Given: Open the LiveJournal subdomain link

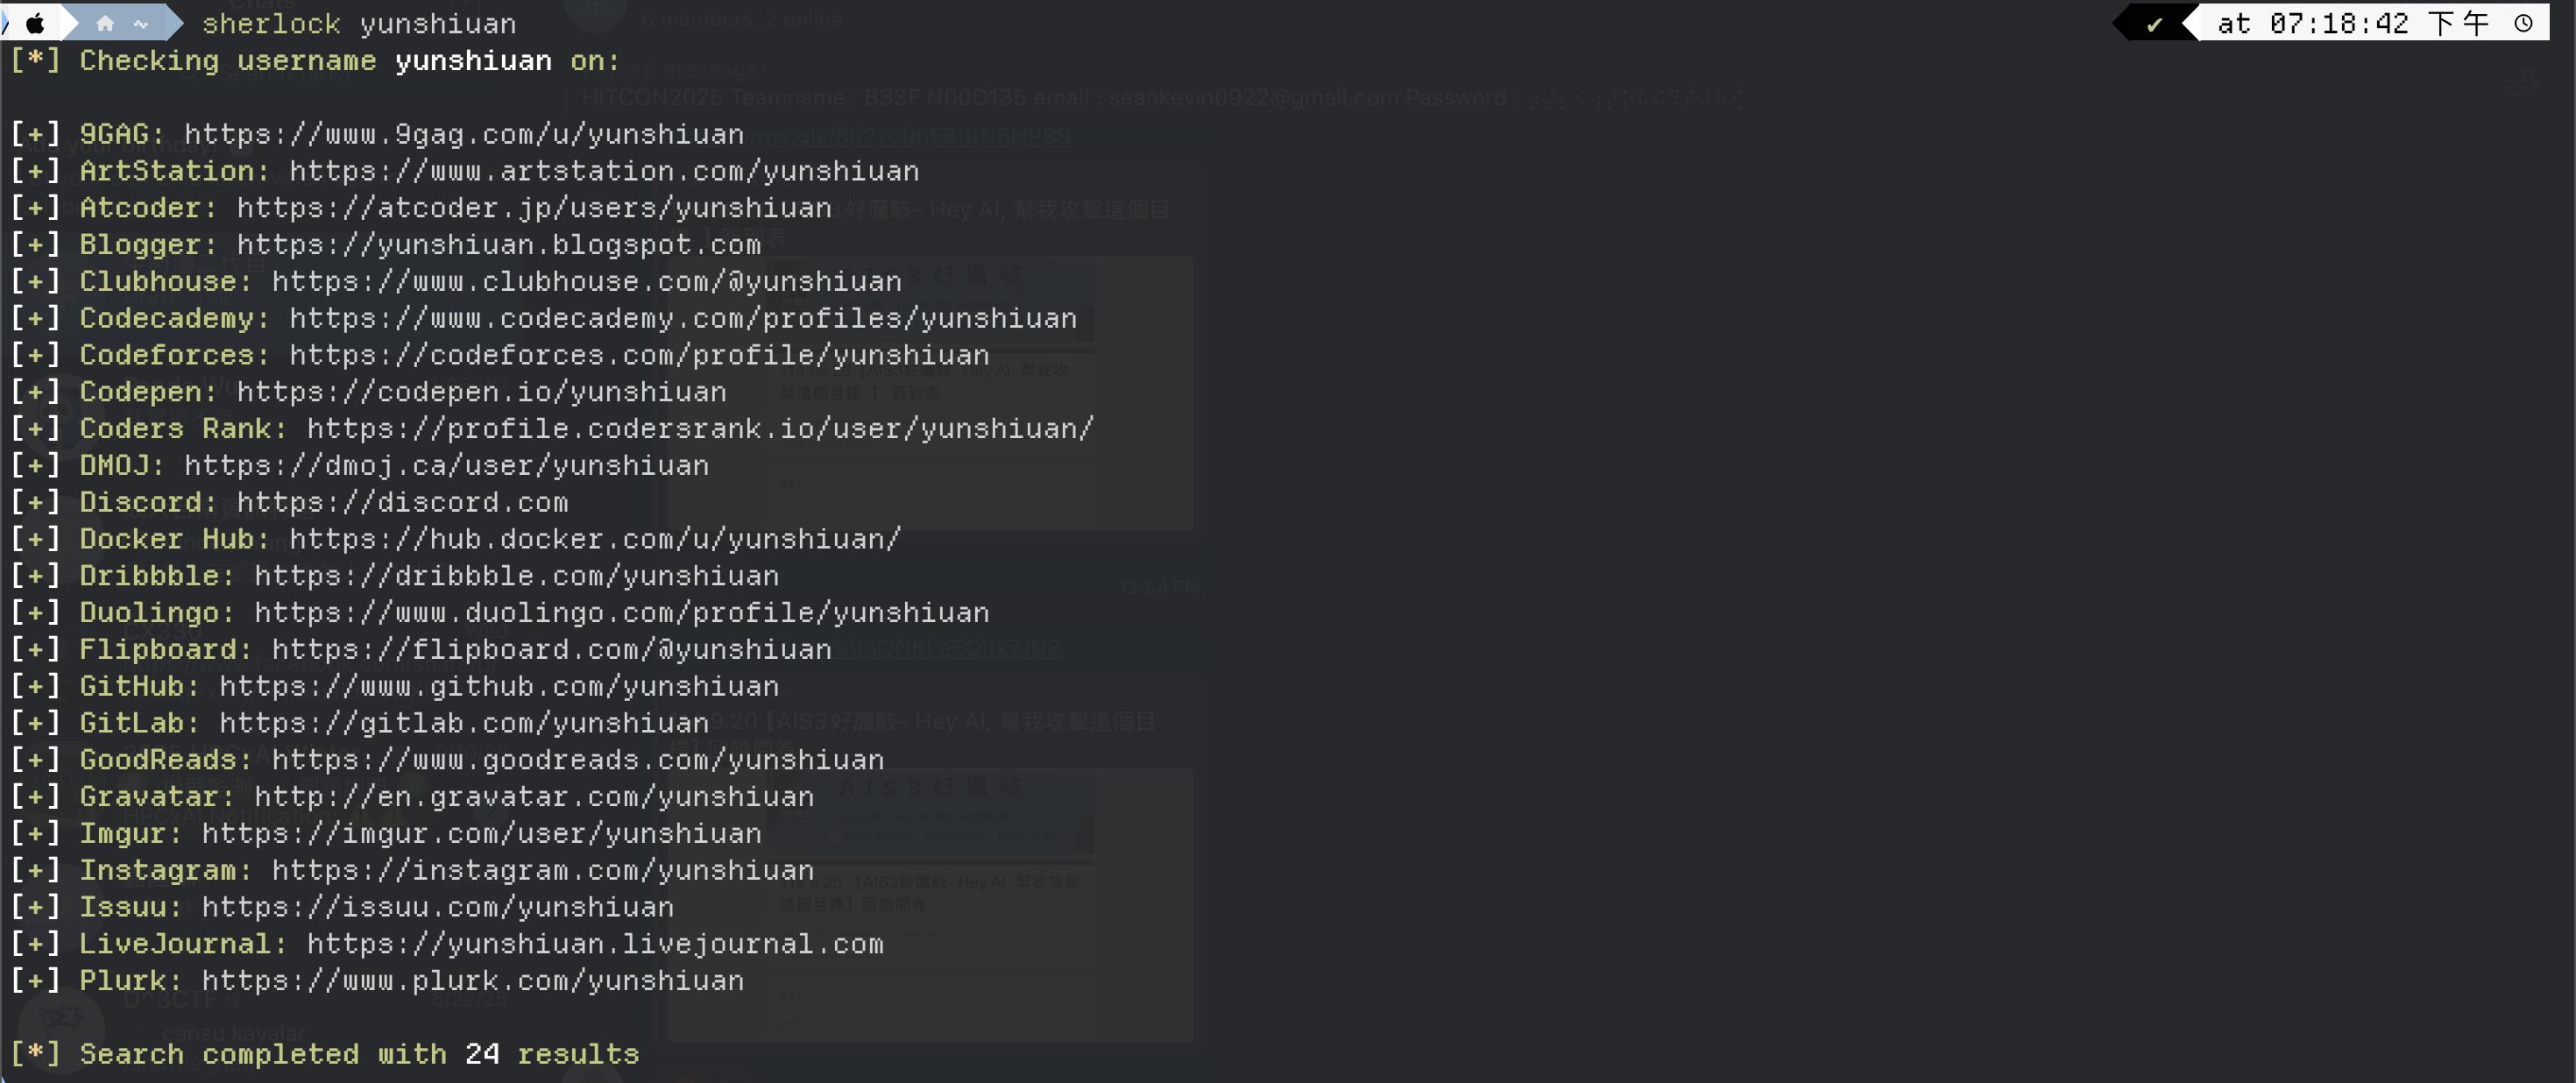Looking at the screenshot, I should tap(595, 944).
